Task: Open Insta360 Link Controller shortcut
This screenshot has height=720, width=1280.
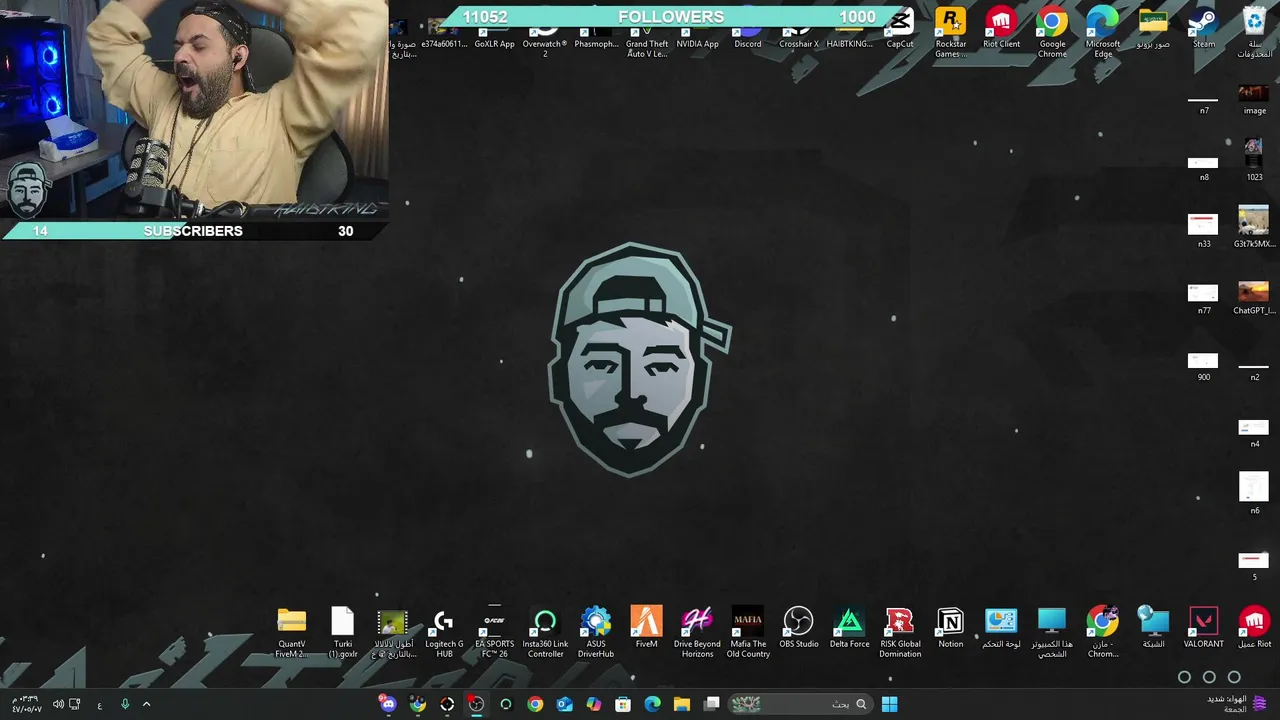Action: click(x=545, y=632)
